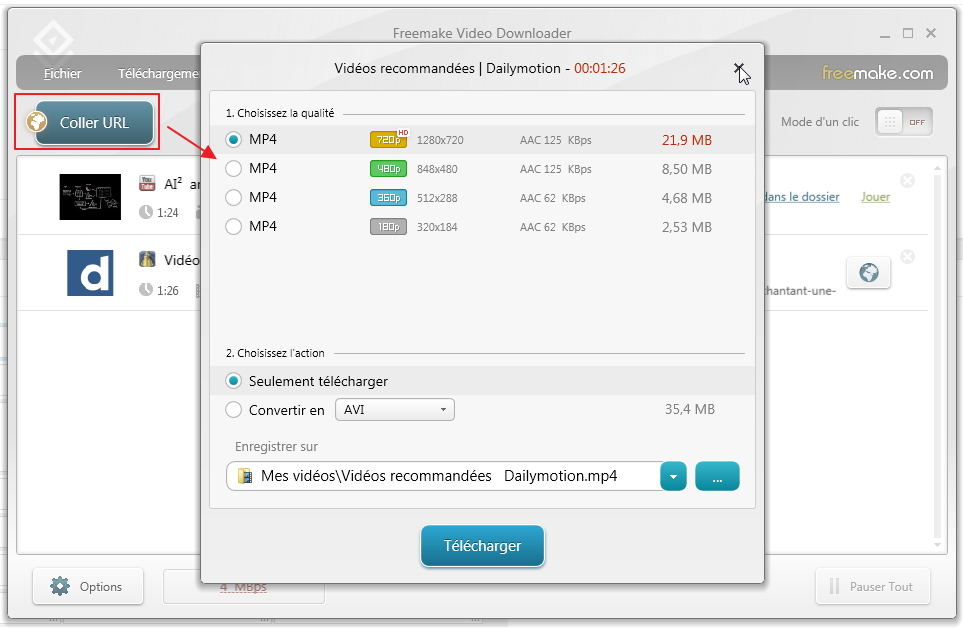Click the Pauser Tout button
The image size is (963, 628).
(873, 586)
